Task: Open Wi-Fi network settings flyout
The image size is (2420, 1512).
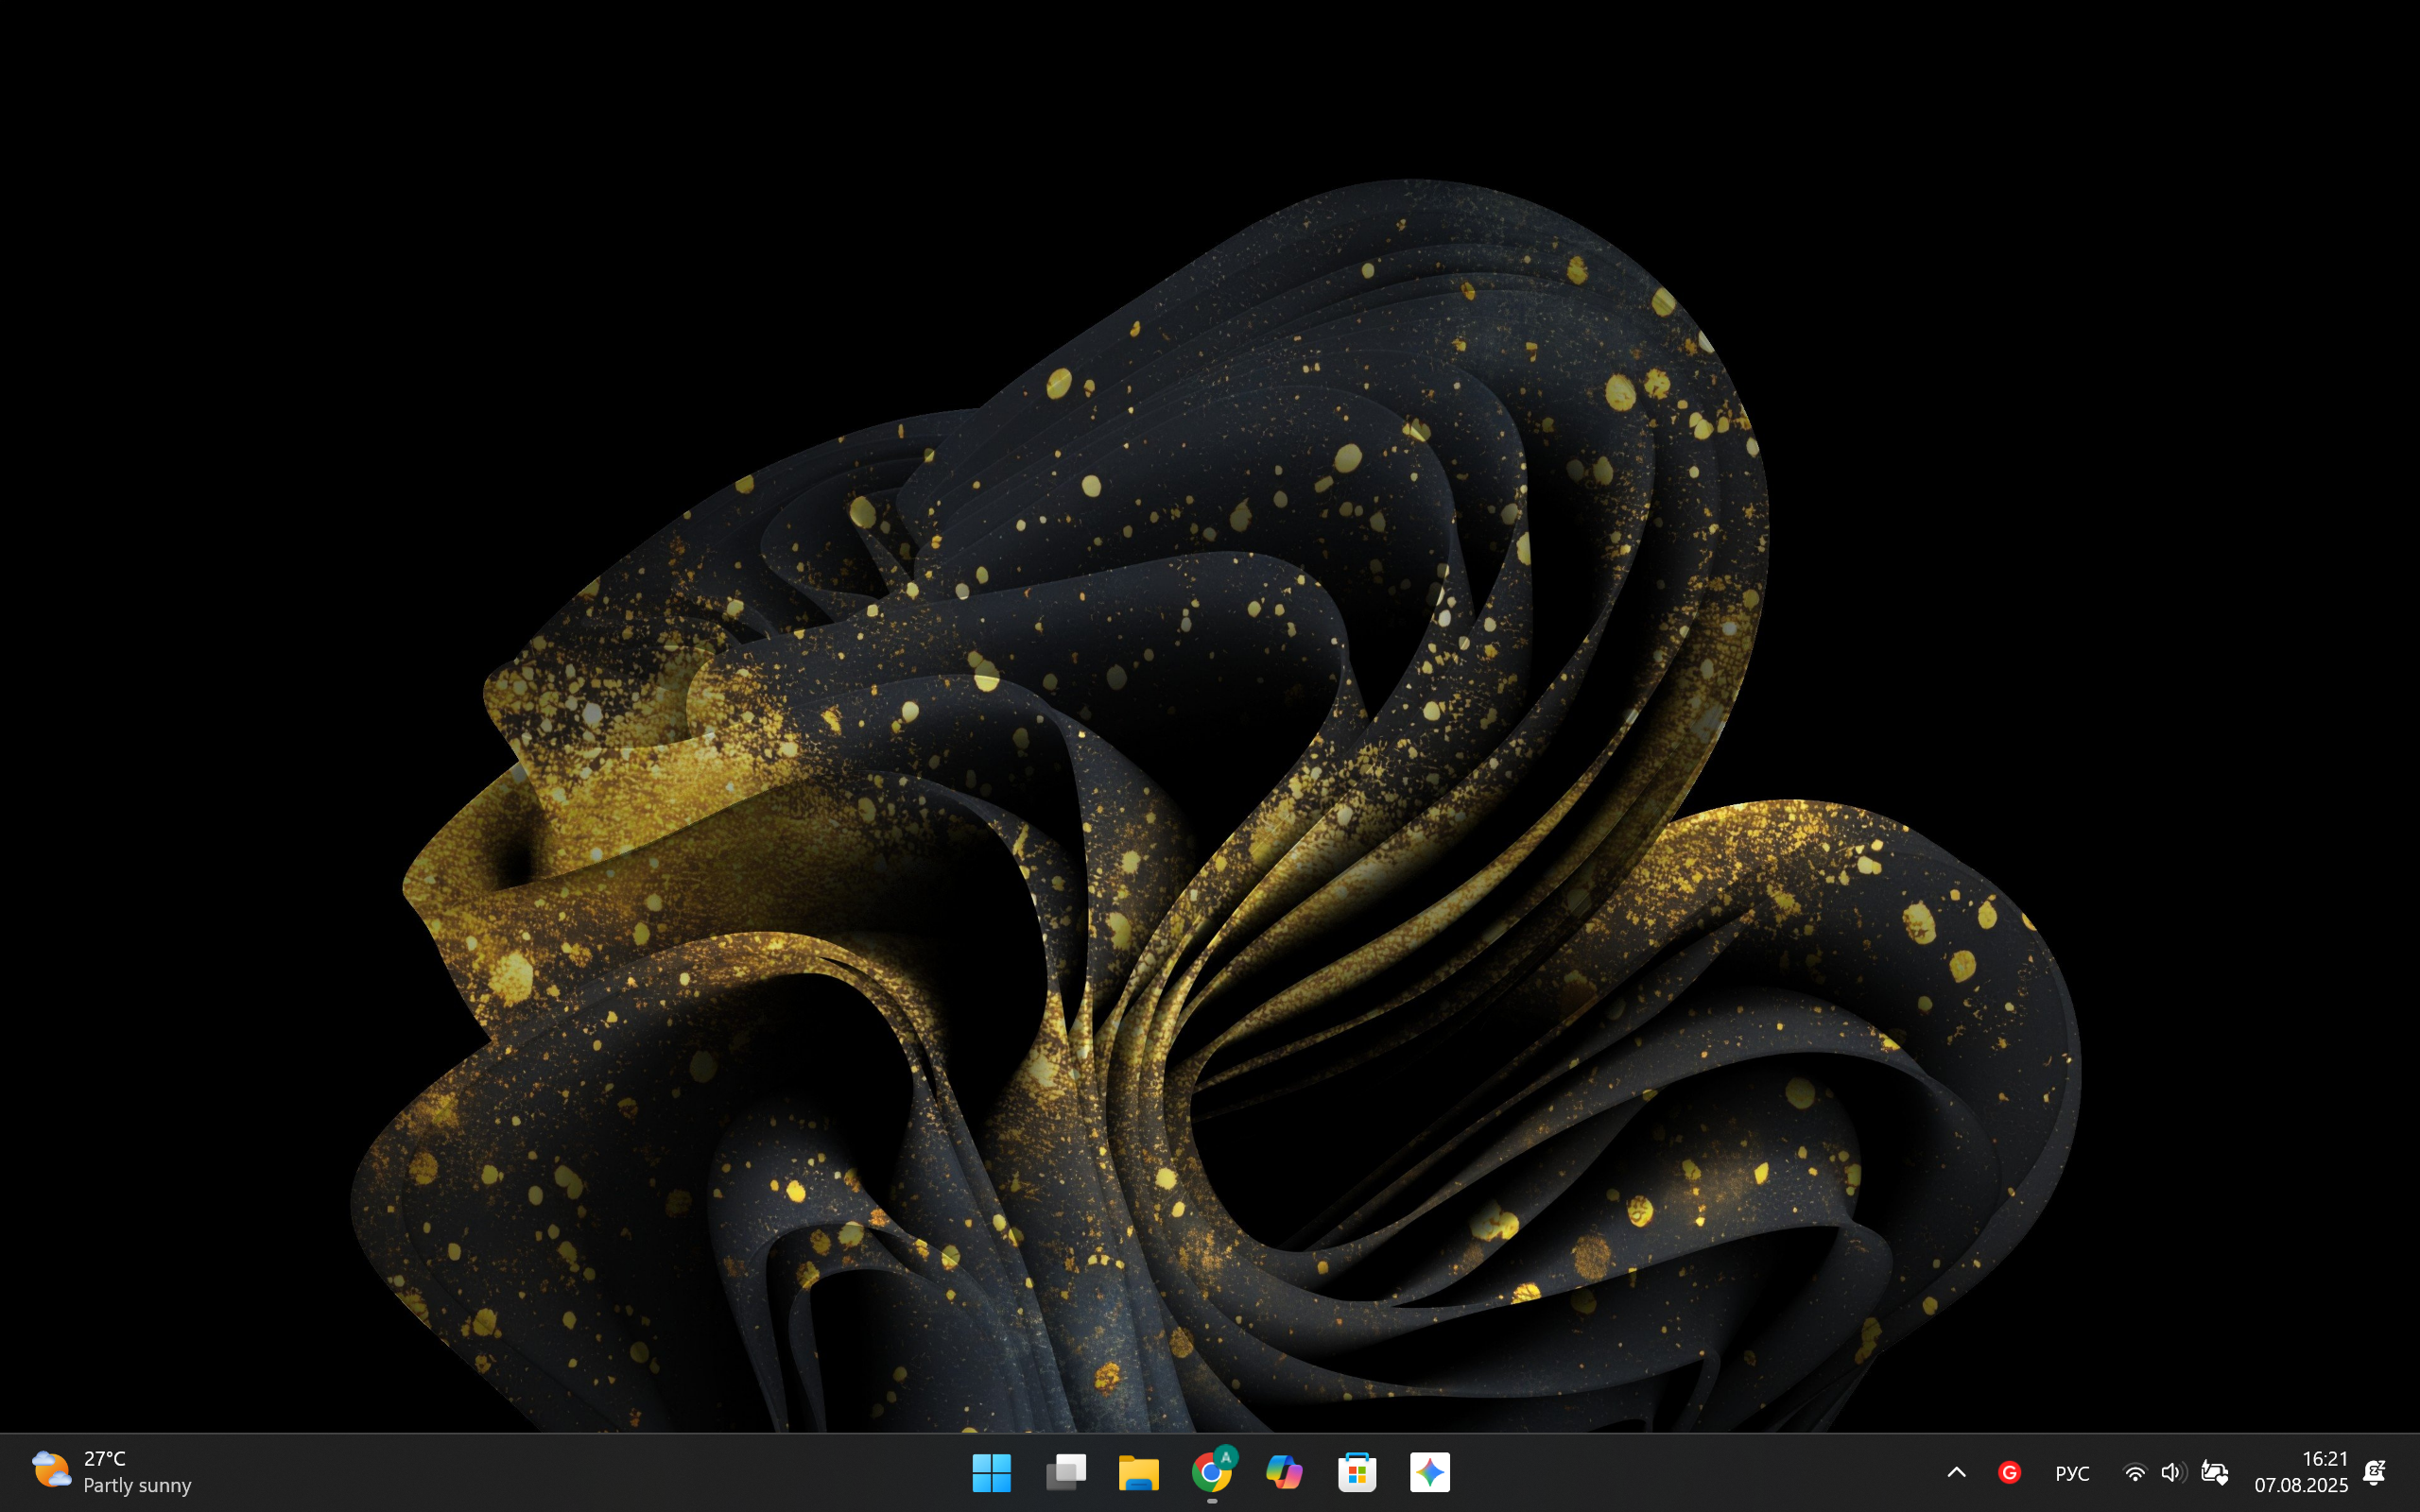Action: click(x=2134, y=1473)
